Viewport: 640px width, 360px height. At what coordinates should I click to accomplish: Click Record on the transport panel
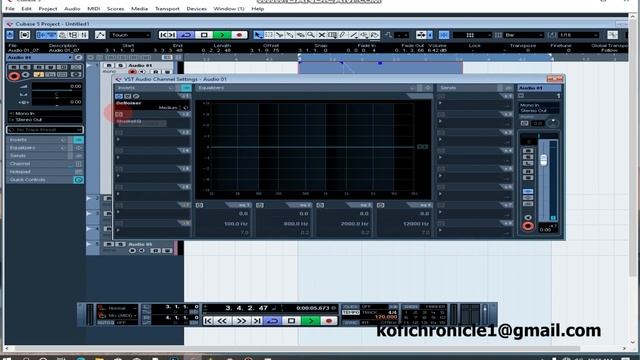click(x=329, y=321)
